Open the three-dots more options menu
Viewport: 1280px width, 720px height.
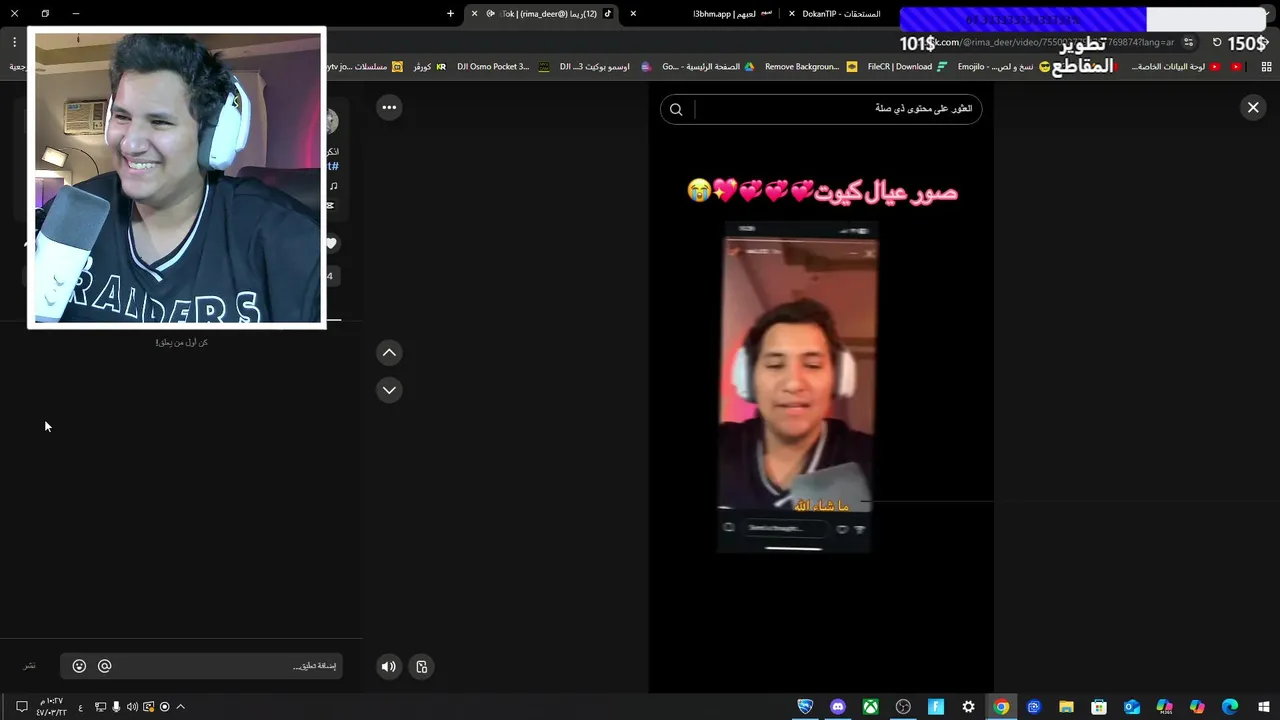389,107
